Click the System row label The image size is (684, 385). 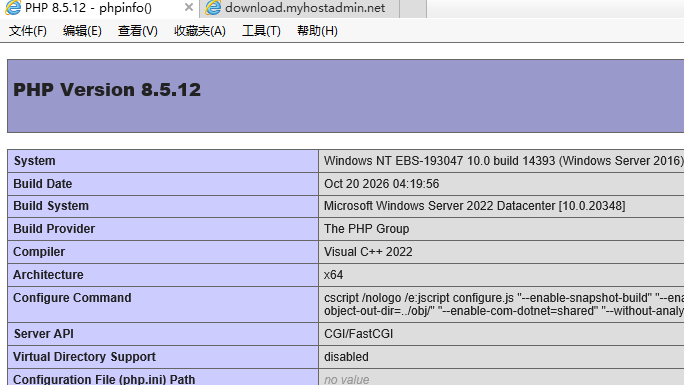(34, 161)
